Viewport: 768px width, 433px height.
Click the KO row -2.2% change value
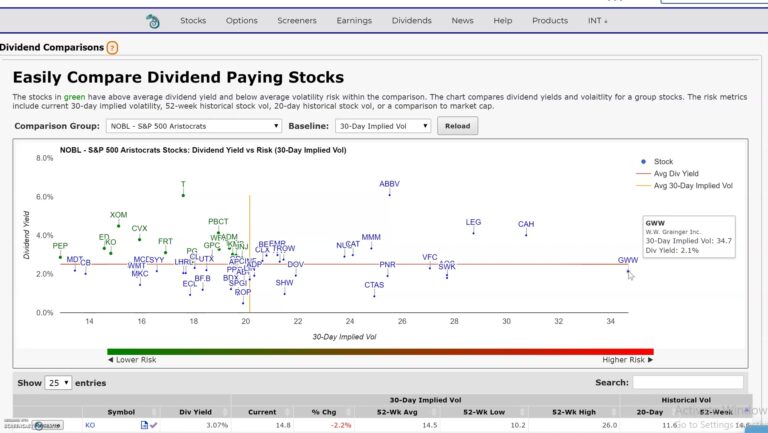point(341,425)
